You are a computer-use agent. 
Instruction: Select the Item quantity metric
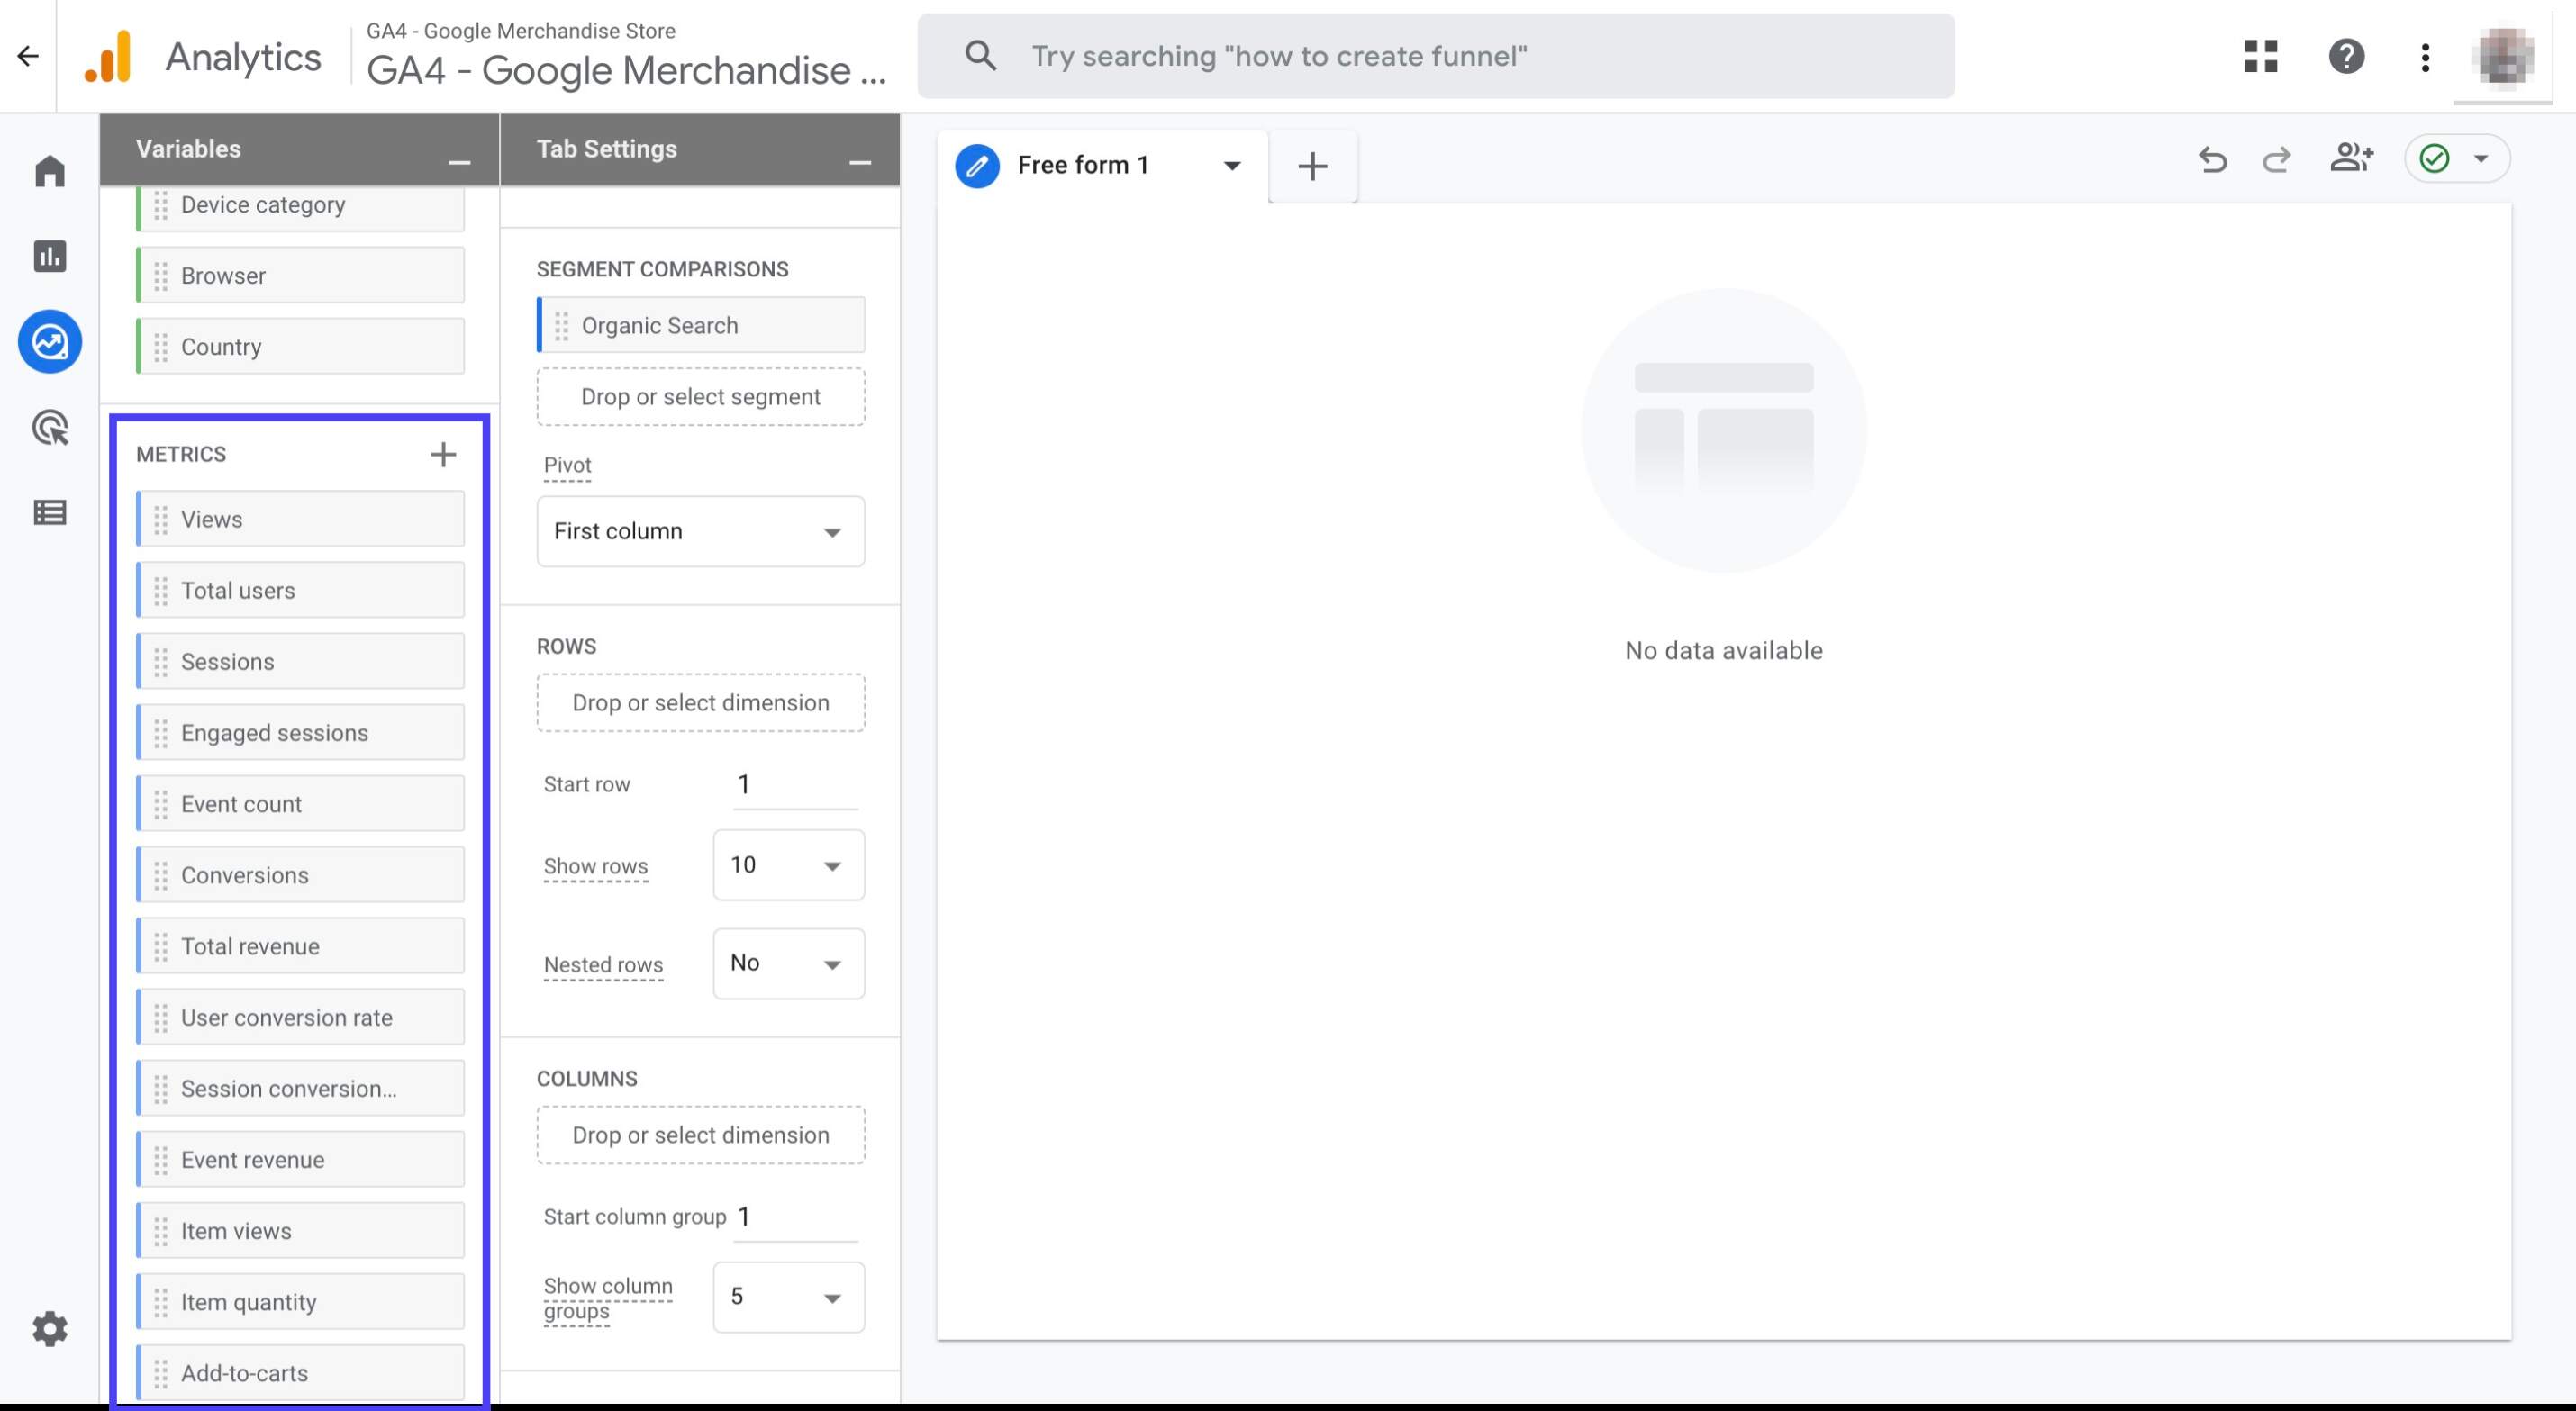point(300,1302)
